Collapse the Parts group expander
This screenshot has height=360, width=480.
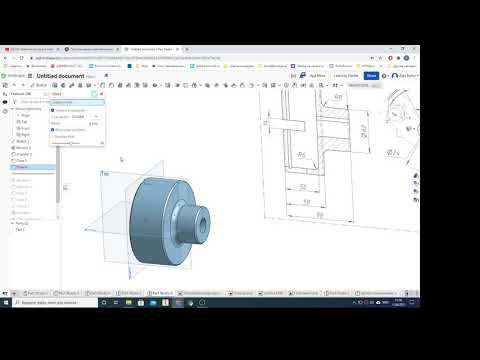click(x=13, y=223)
